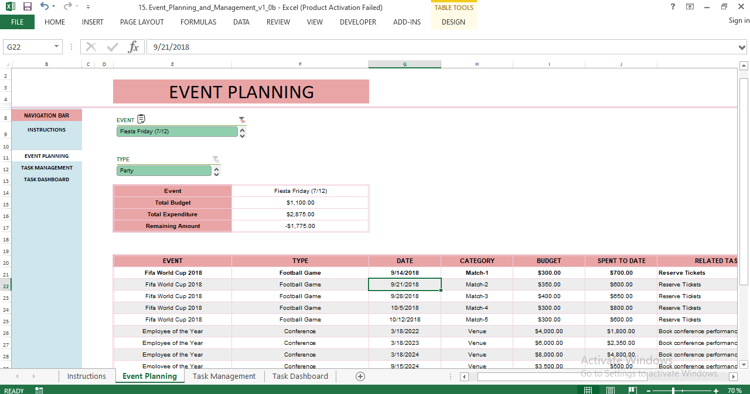
Task: Click the Insert Function fx icon
Action: point(133,47)
